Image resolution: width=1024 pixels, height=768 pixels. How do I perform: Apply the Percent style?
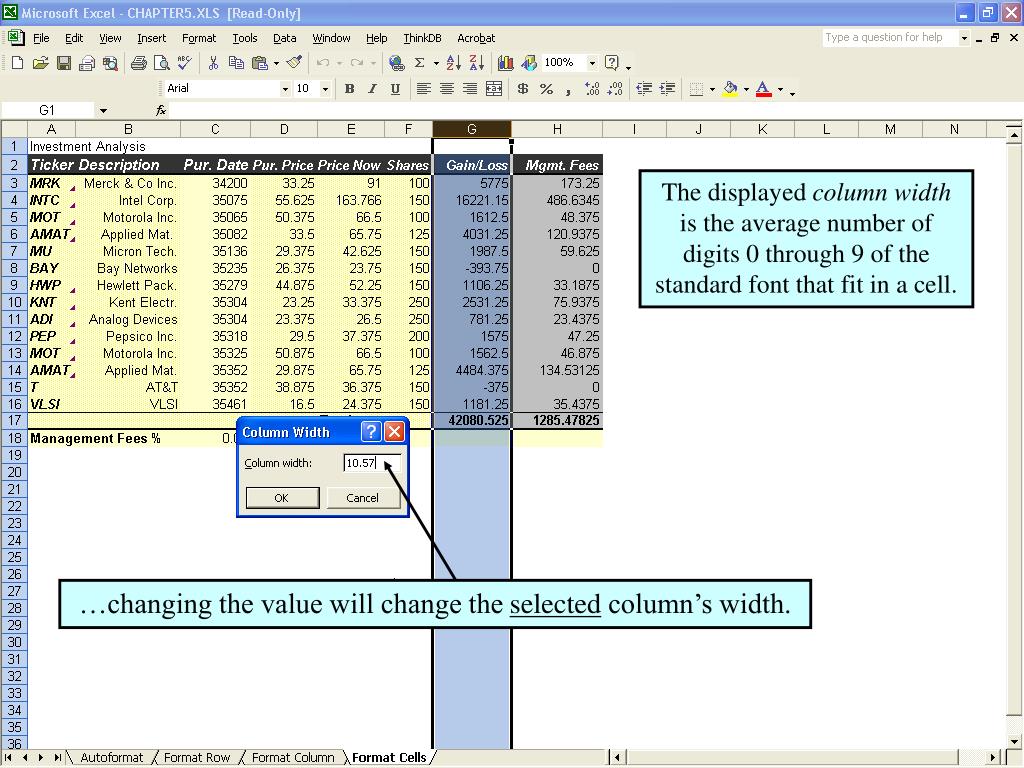[x=546, y=89]
